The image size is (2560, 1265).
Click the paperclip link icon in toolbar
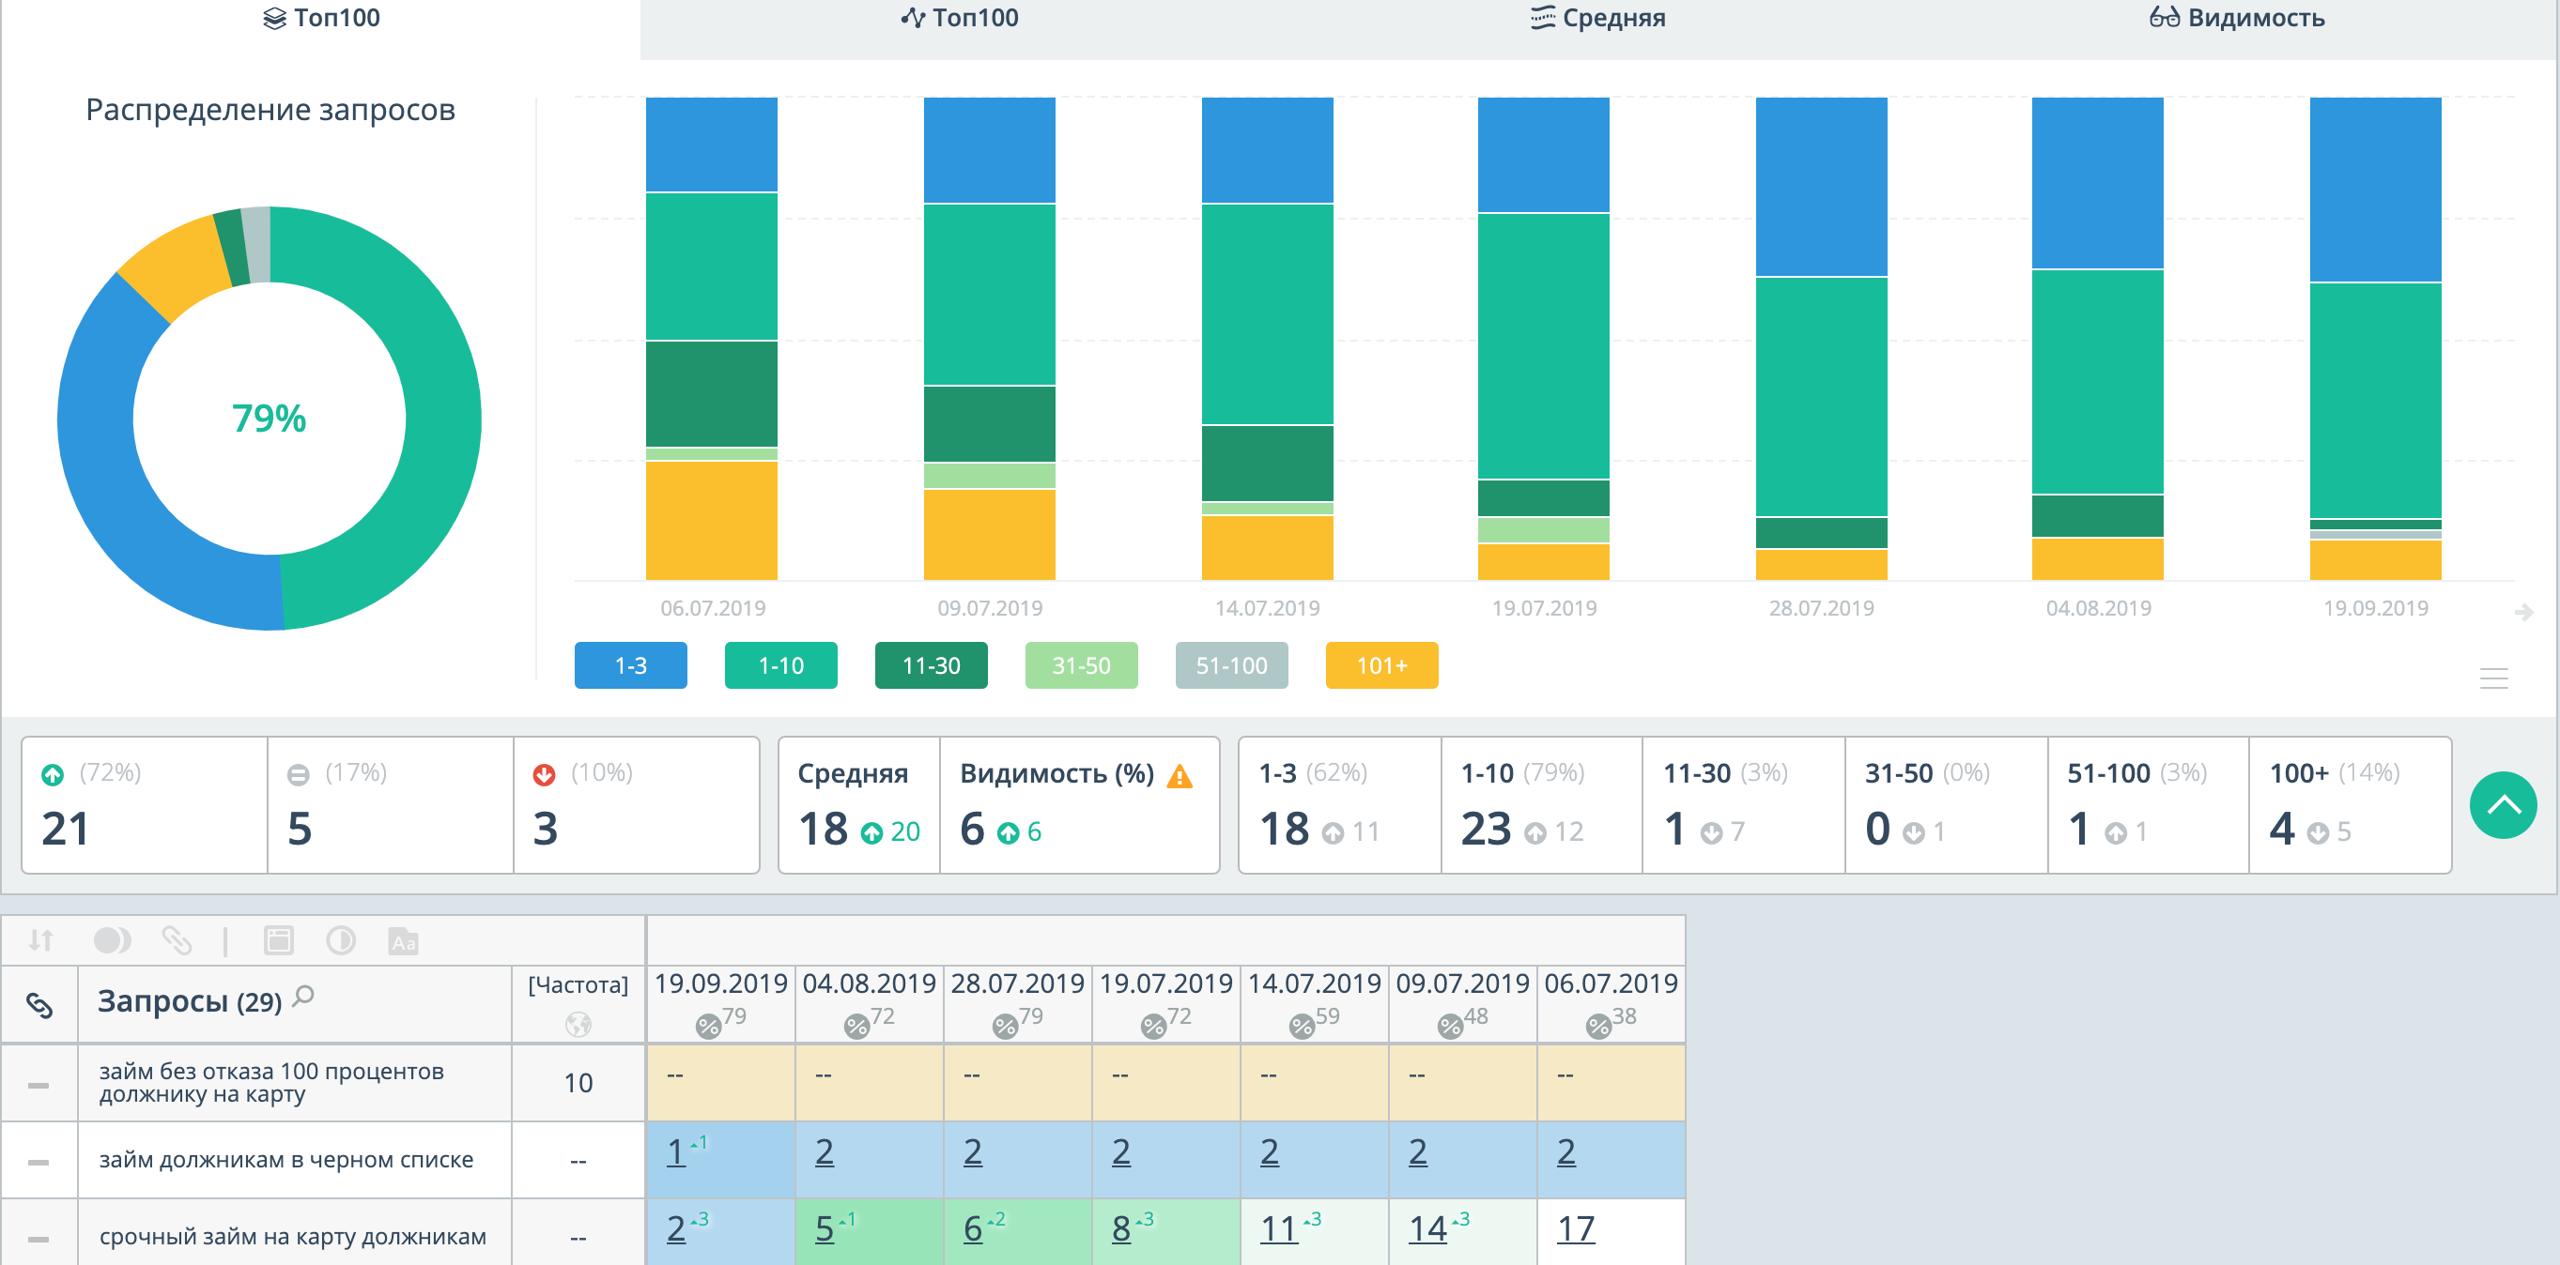tap(177, 940)
